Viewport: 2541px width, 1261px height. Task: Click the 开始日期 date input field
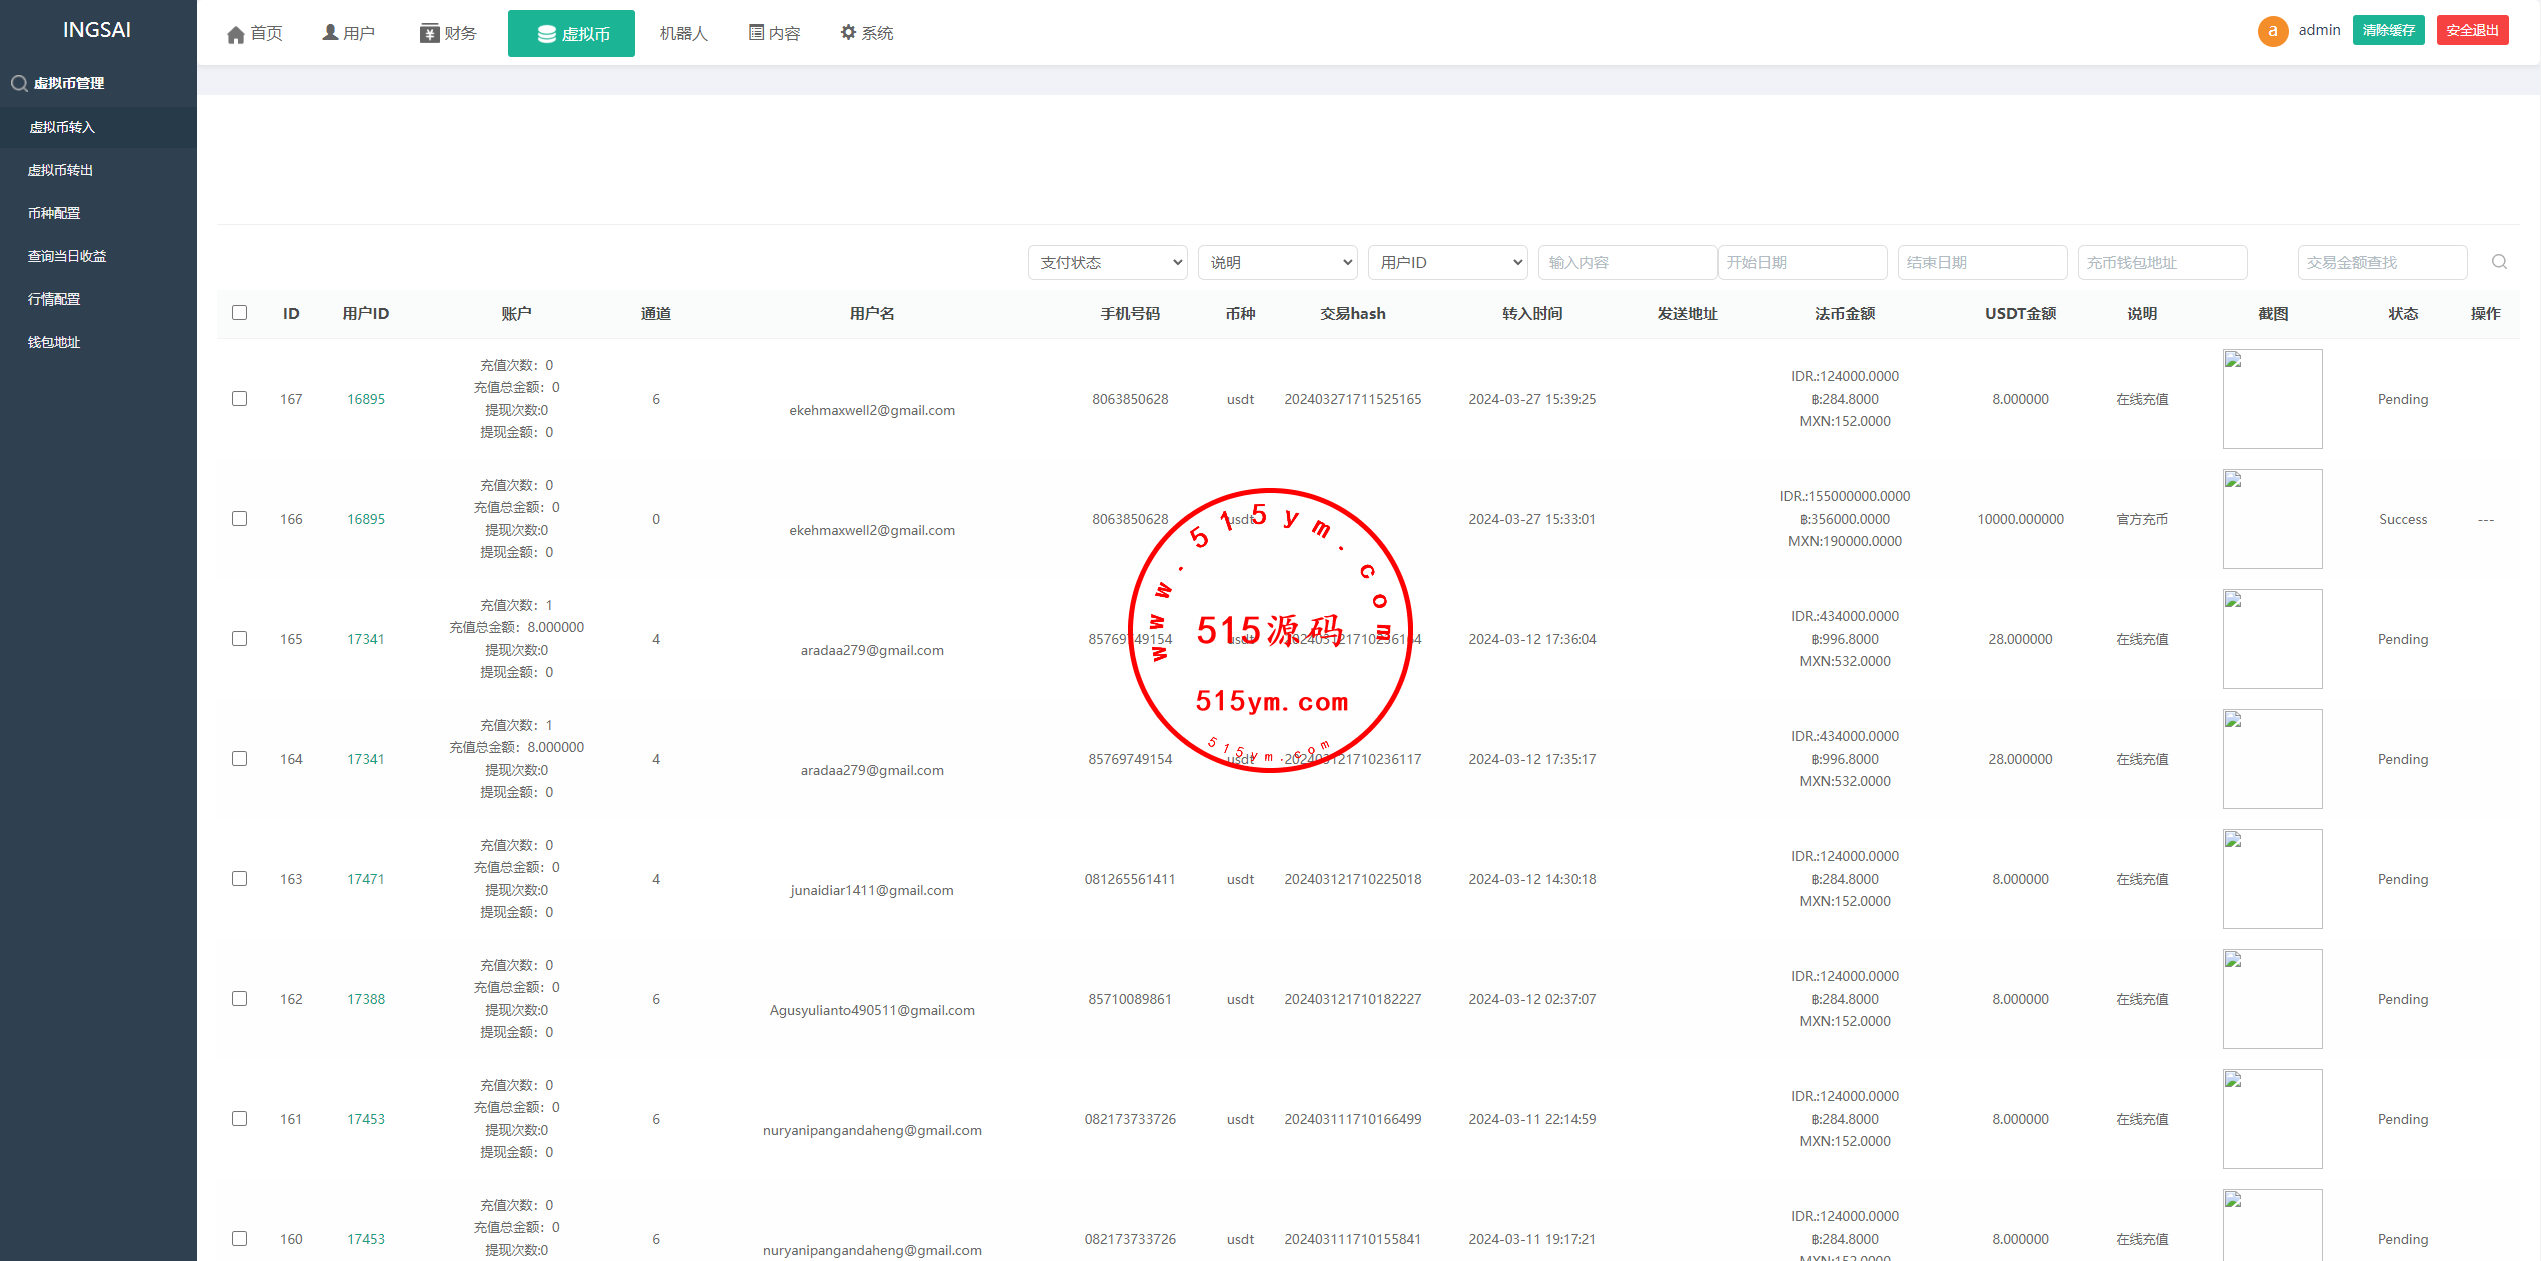(x=1802, y=262)
